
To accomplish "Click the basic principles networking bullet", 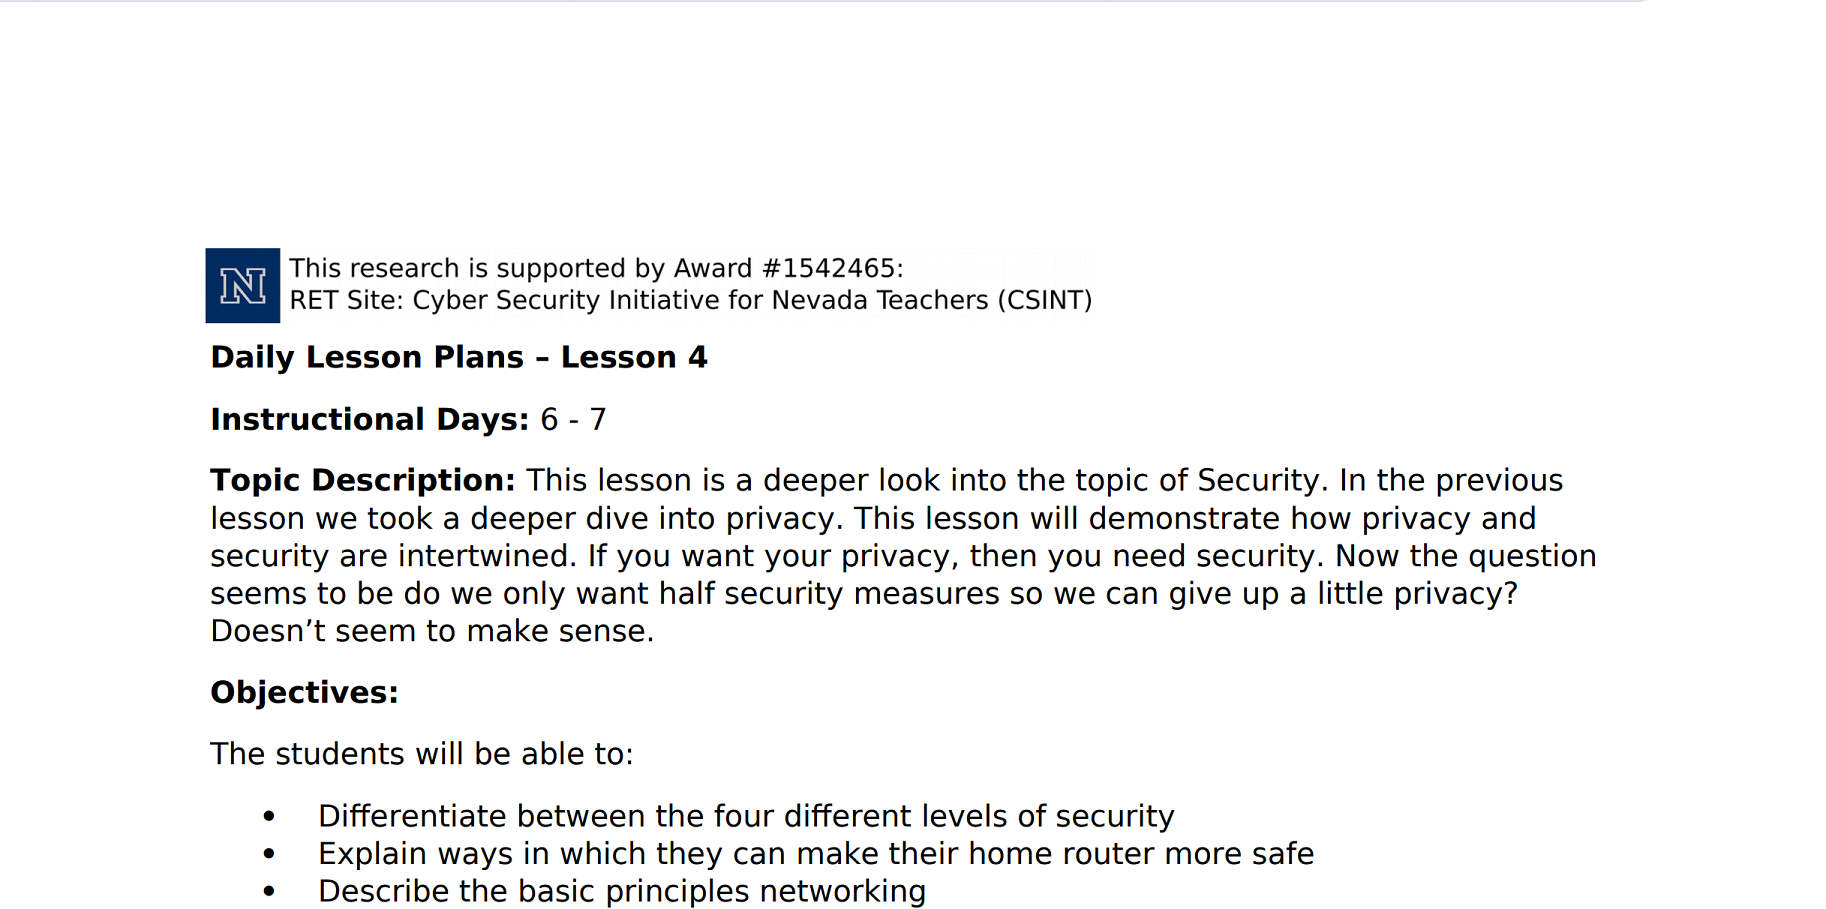I will [621, 891].
